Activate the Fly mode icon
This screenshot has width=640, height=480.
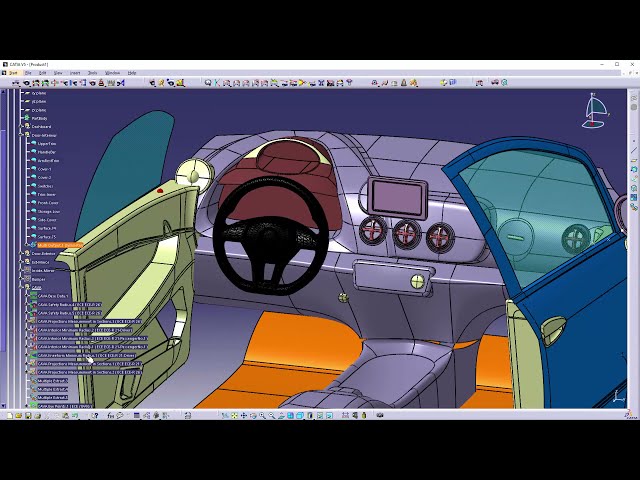(225, 416)
